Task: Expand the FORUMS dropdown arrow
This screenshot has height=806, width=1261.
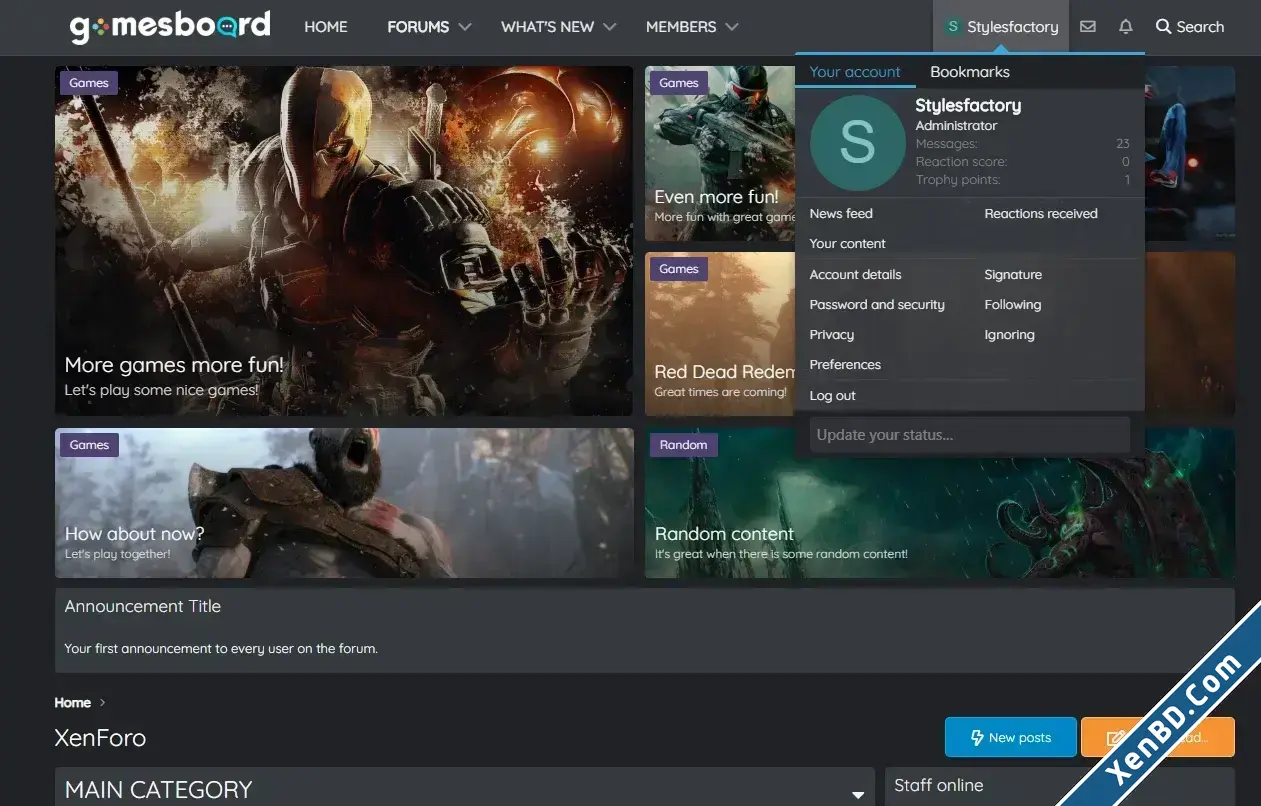Action: click(x=465, y=27)
